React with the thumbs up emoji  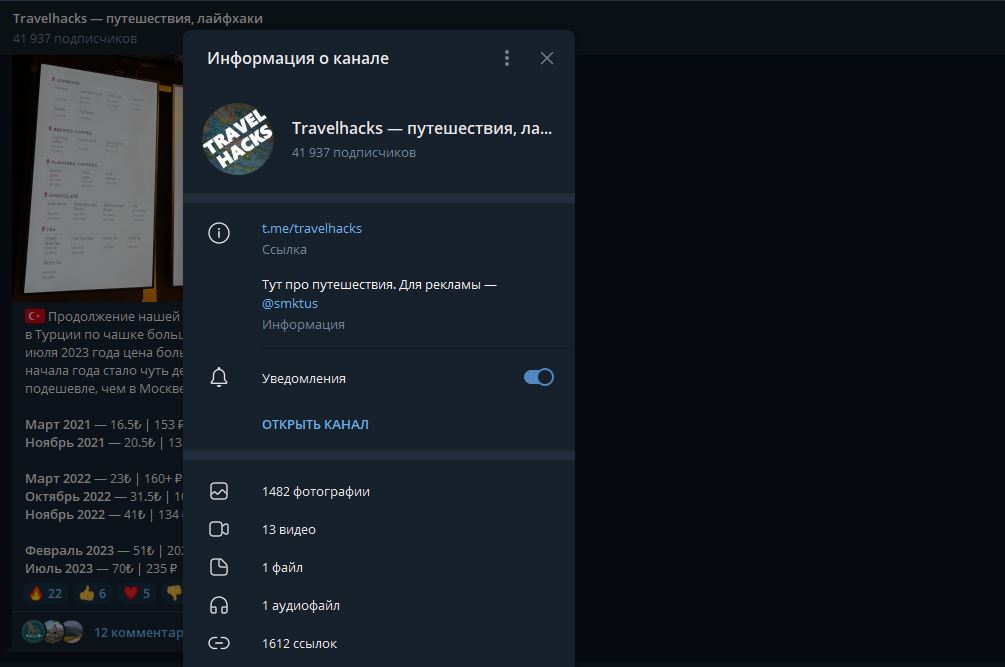(93, 593)
